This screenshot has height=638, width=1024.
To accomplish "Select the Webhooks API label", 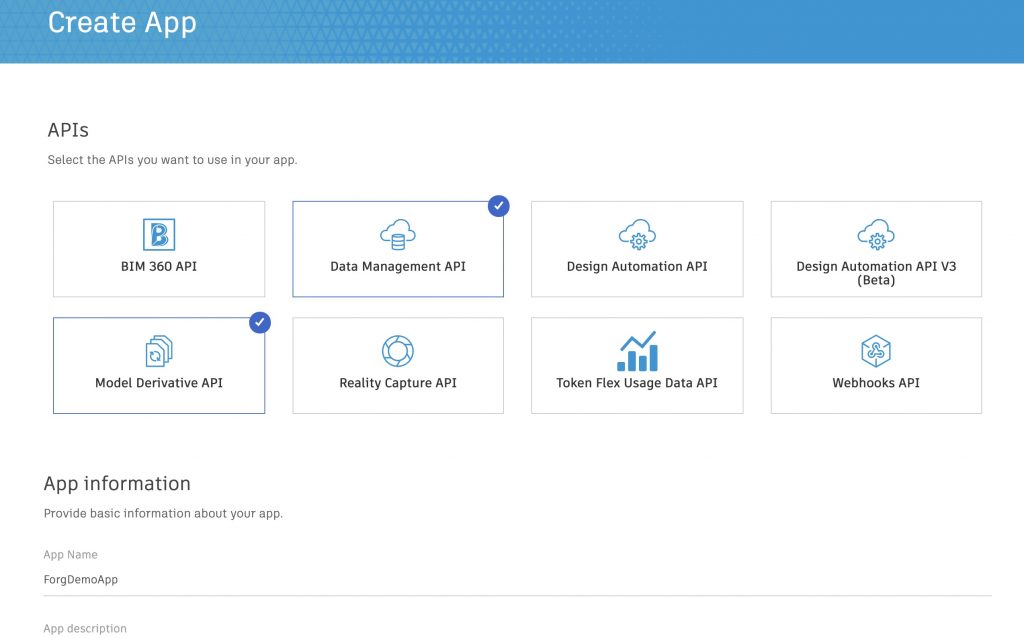I will click(x=876, y=383).
